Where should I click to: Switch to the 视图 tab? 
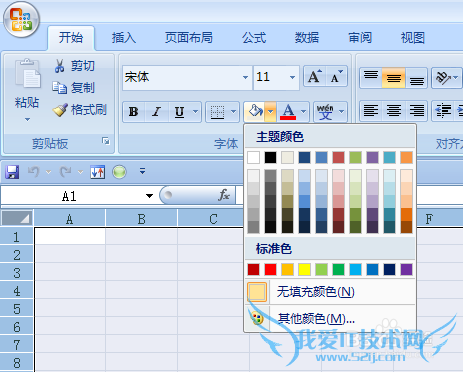click(413, 37)
